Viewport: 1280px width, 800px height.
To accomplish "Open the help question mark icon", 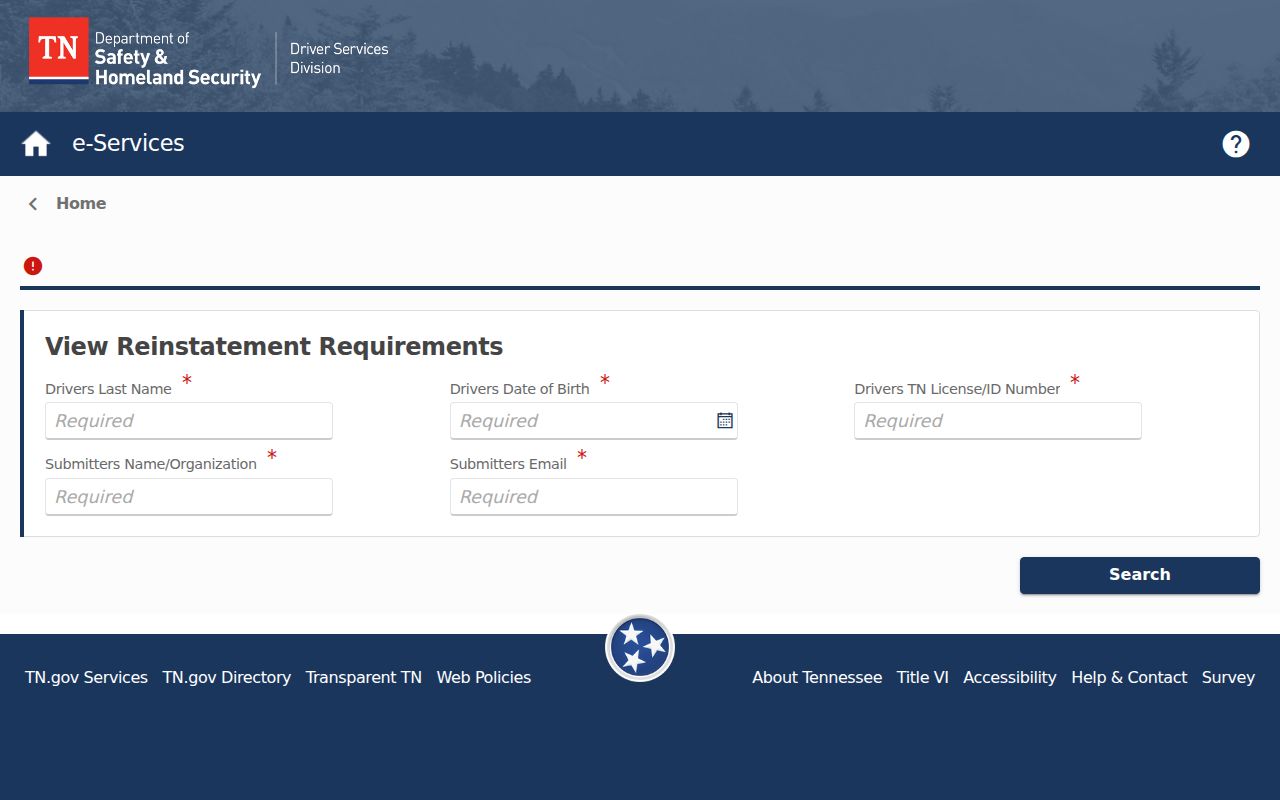I will pyautogui.click(x=1236, y=144).
